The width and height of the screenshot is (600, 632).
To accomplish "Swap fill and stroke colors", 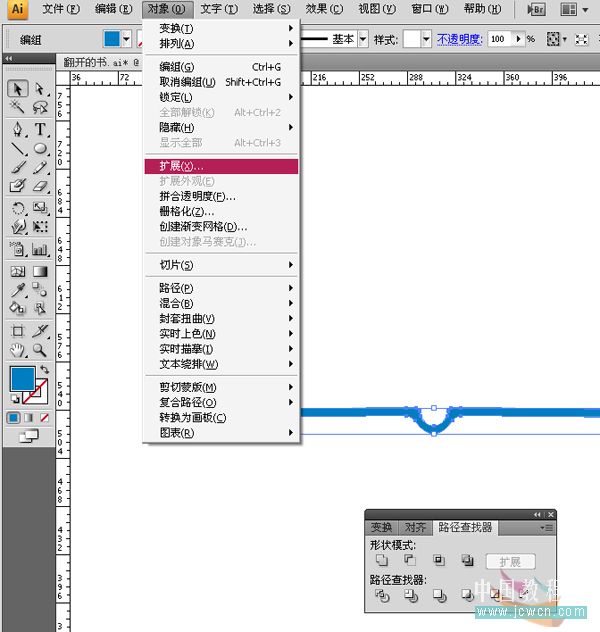I will [x=44, y=369].
